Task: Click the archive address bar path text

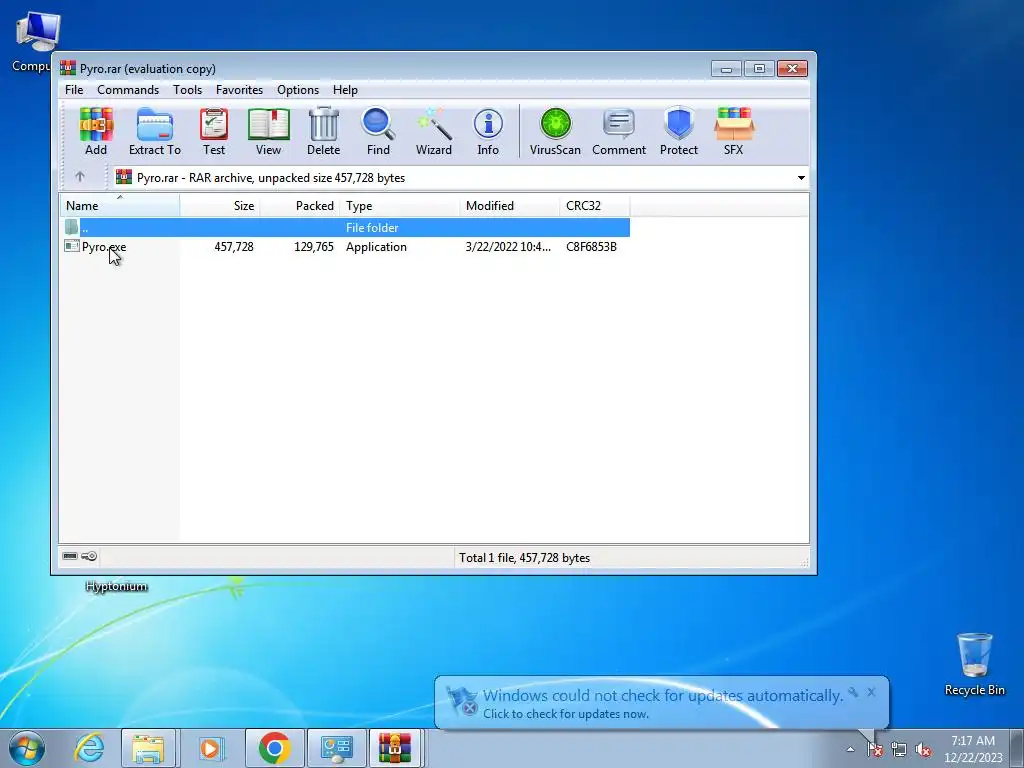Action: coord(270,178)
